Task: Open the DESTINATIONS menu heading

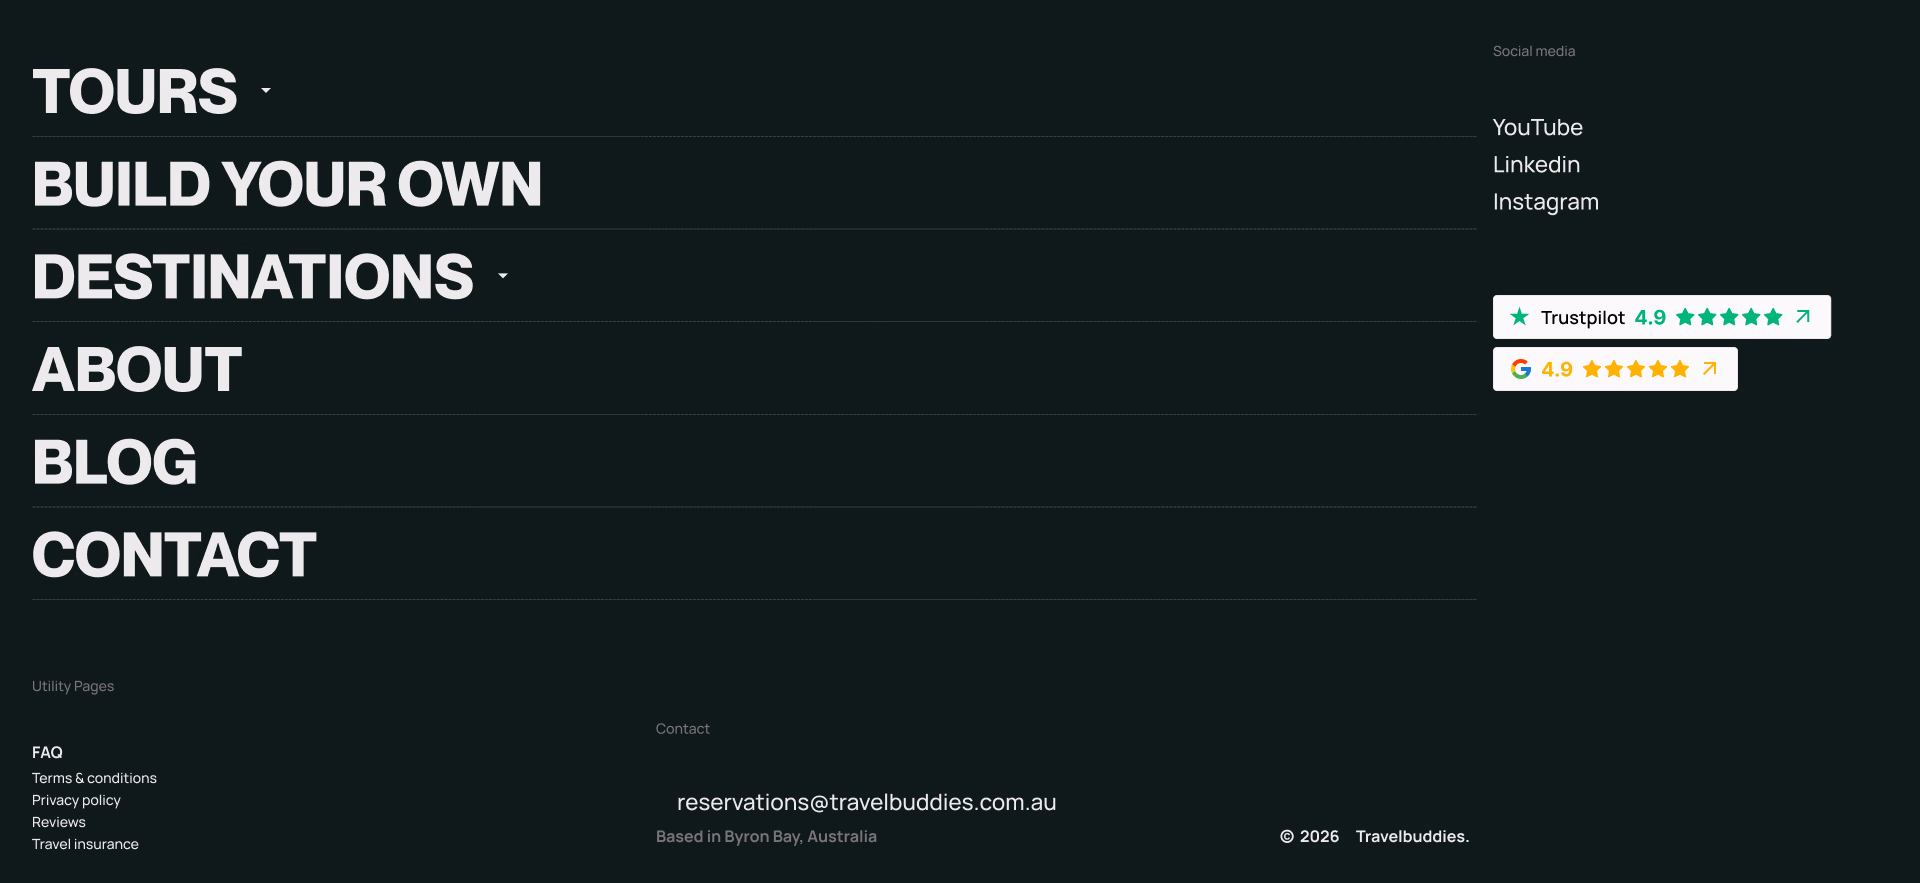Action: [253, 276]
